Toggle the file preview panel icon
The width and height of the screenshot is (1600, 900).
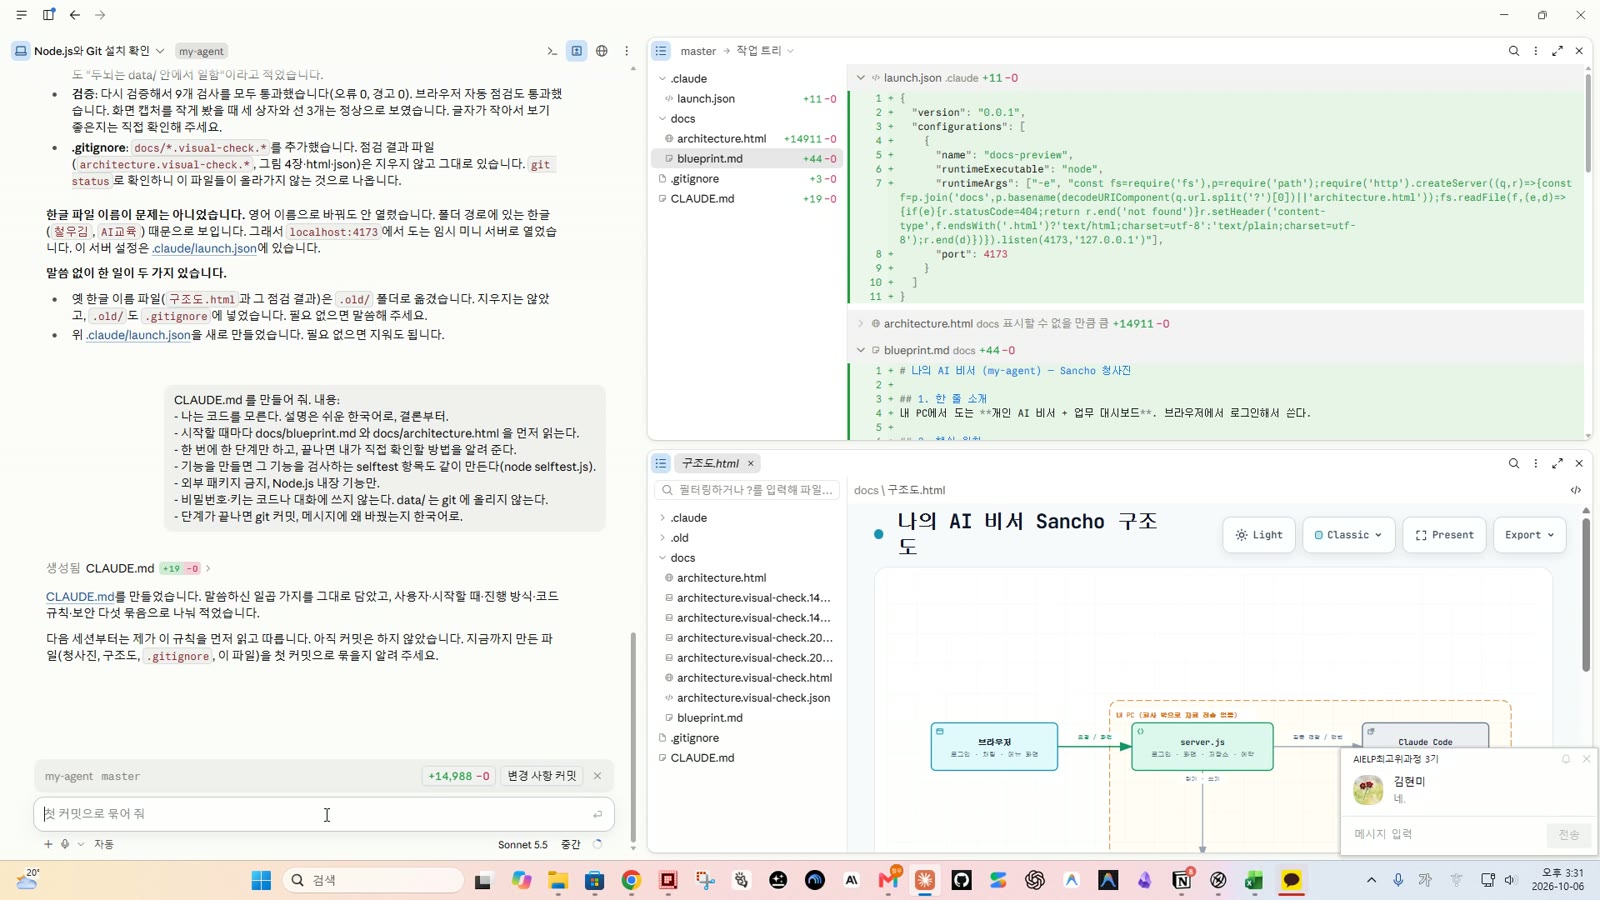(x=577, y=51)
